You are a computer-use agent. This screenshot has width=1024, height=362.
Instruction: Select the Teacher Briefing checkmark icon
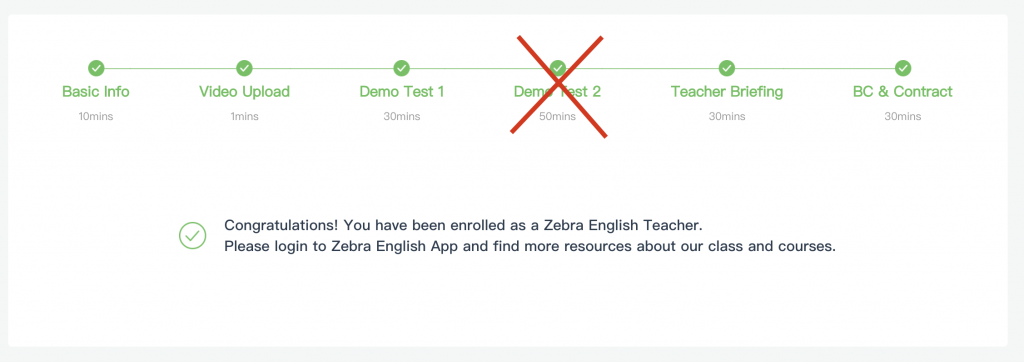pyautogui.click(x=727, y=68)
